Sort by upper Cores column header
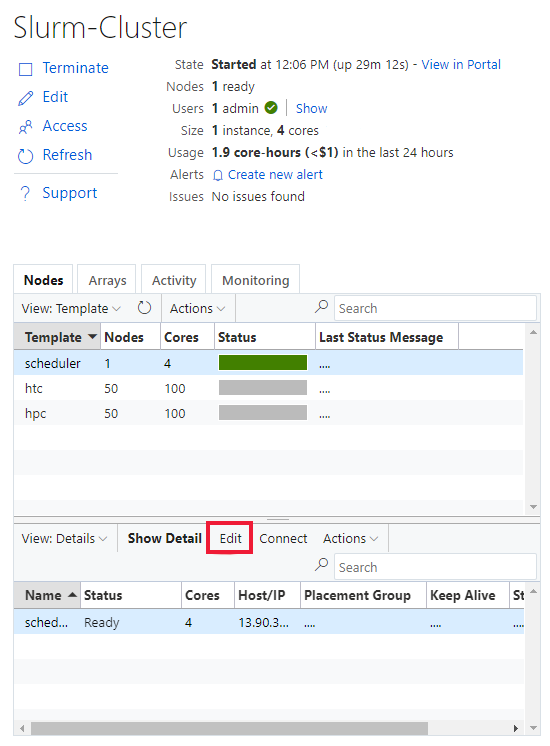 [x=187, y=337]
